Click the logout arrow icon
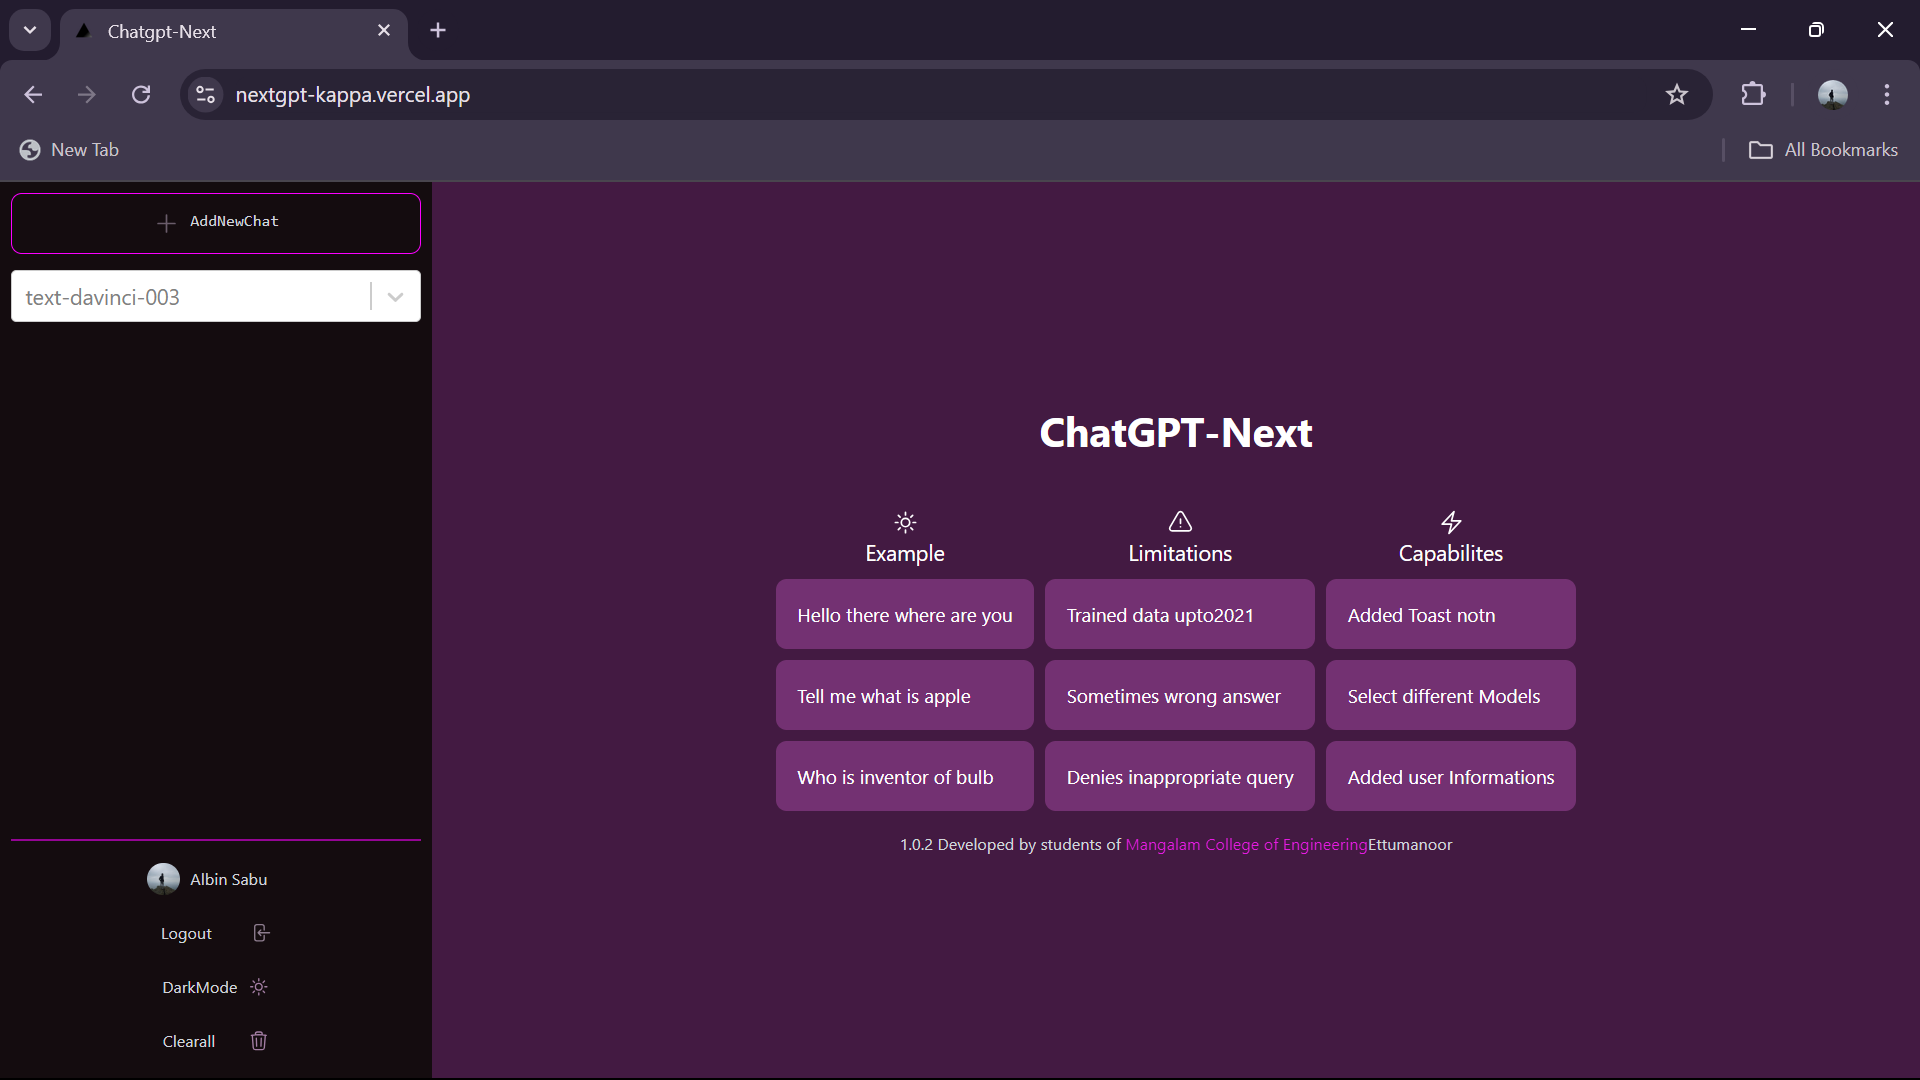 point(261,933)
